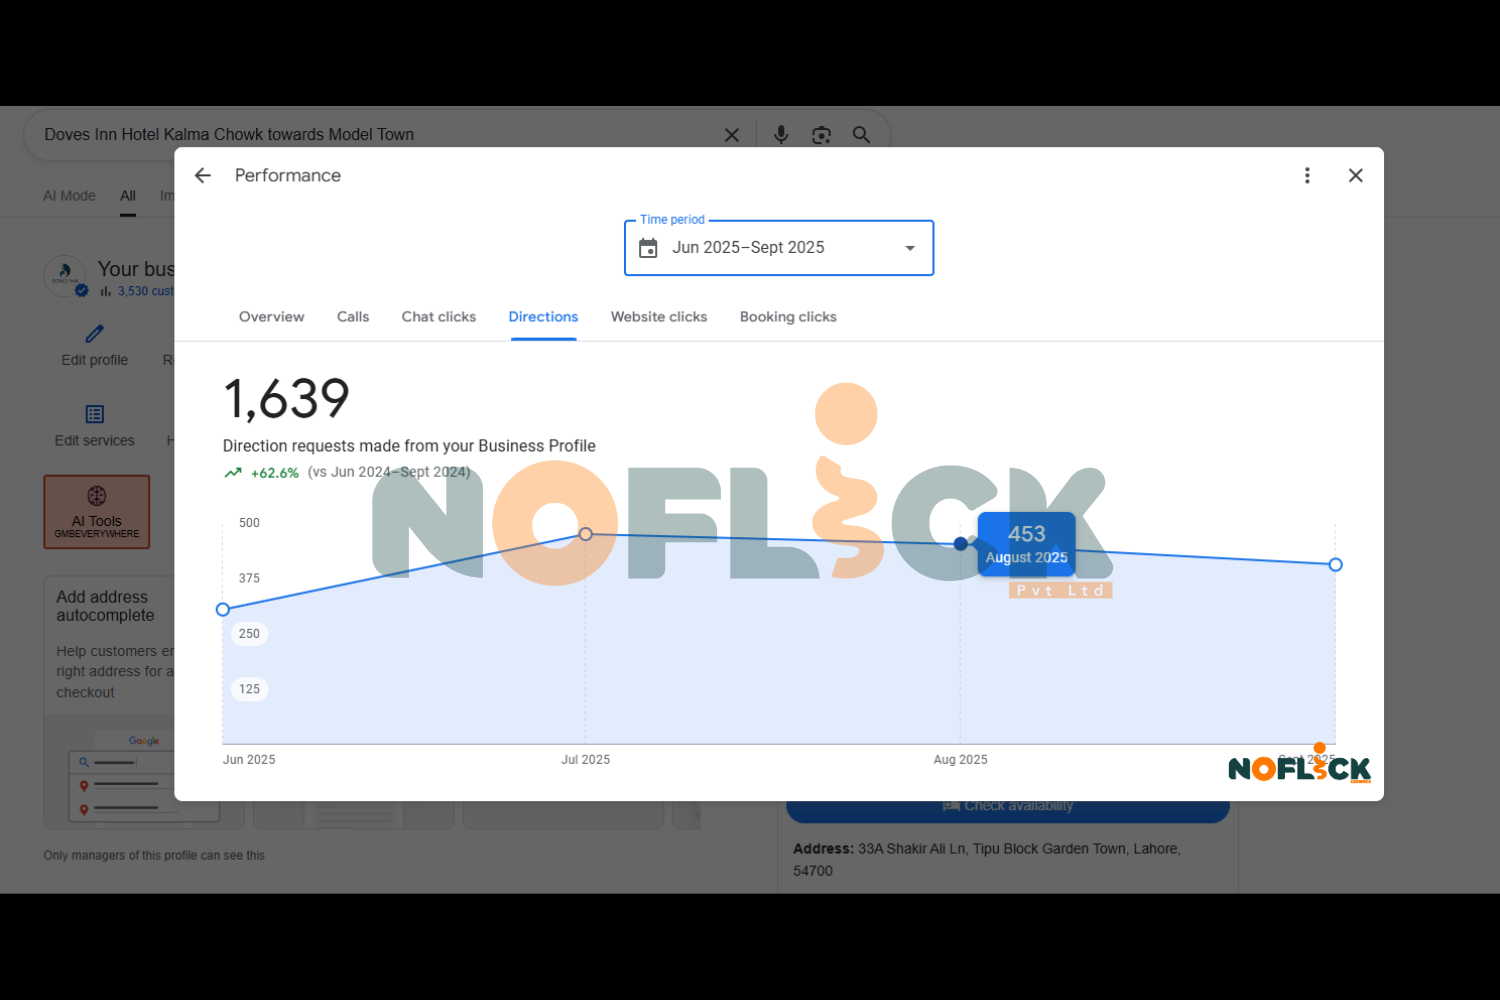Image resolution: width=1500 pixels, height=1000 pixels.
Task: Select the Aug 2025 data point on chart
Action: tap(961, 544)
